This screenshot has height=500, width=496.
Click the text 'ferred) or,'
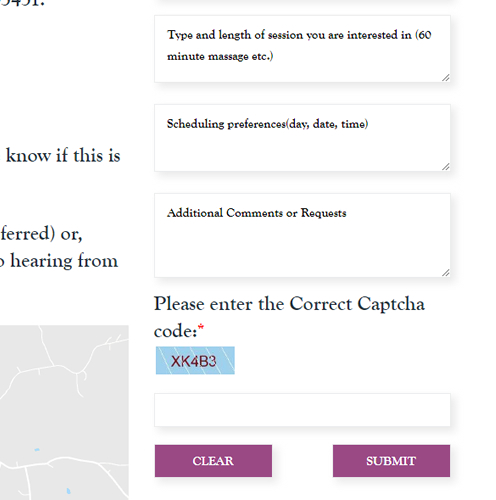41,233
